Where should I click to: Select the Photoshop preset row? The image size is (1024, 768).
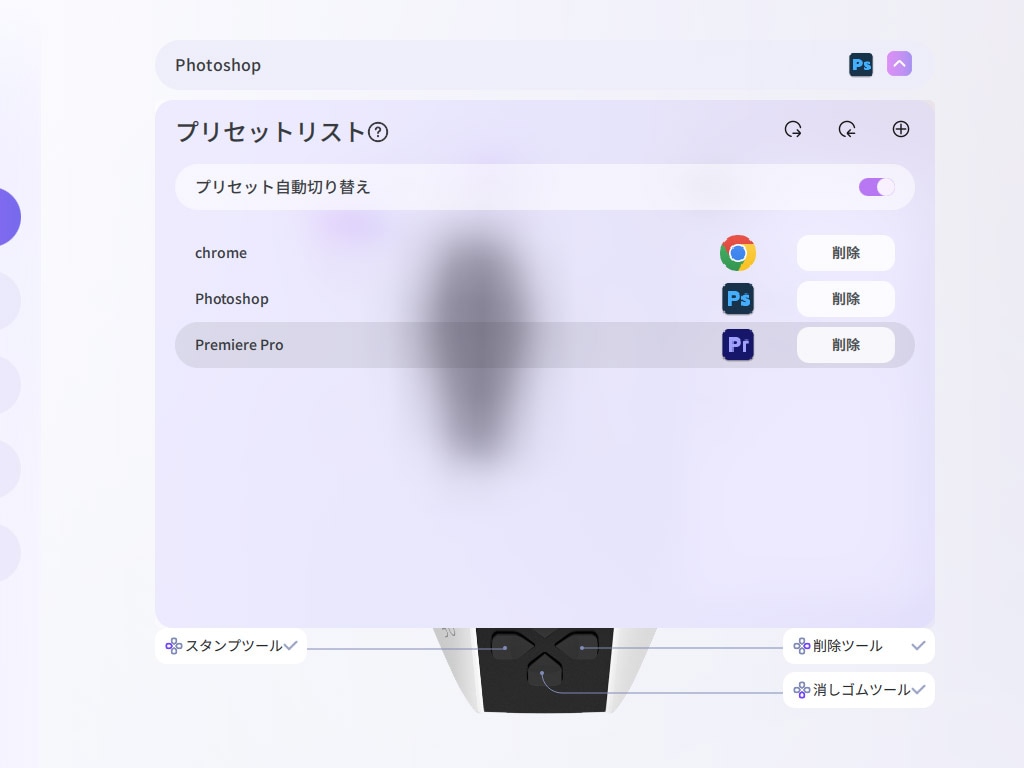coord(545,298)
